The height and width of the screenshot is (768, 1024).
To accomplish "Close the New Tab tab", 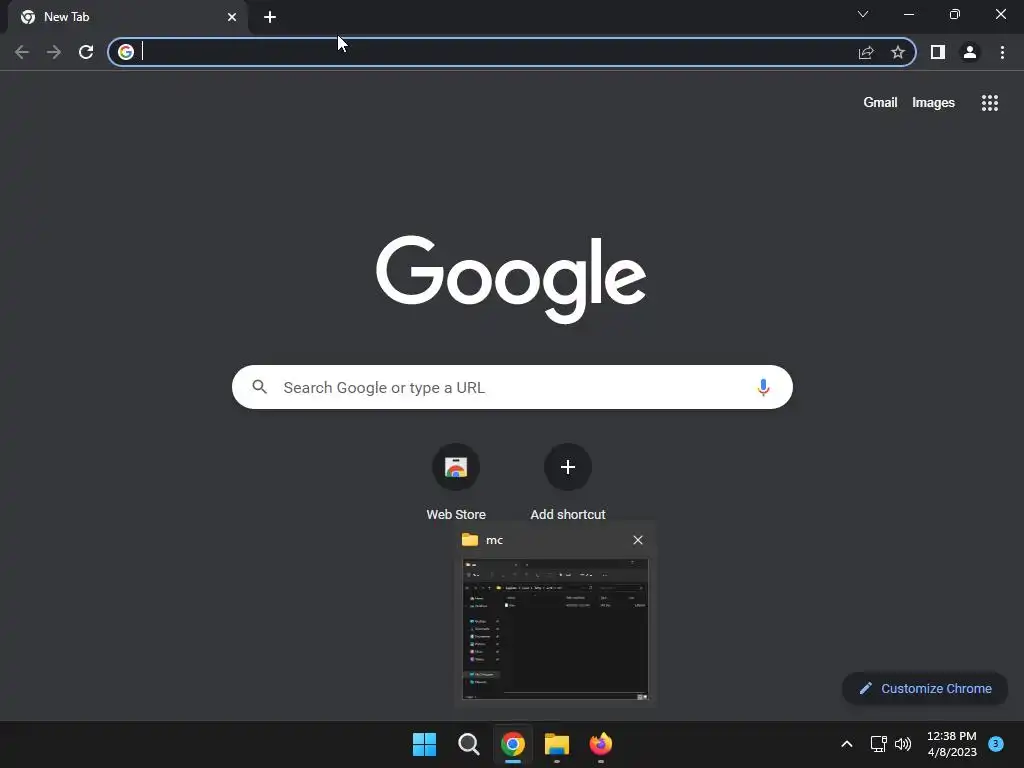I will click(232, 17).
